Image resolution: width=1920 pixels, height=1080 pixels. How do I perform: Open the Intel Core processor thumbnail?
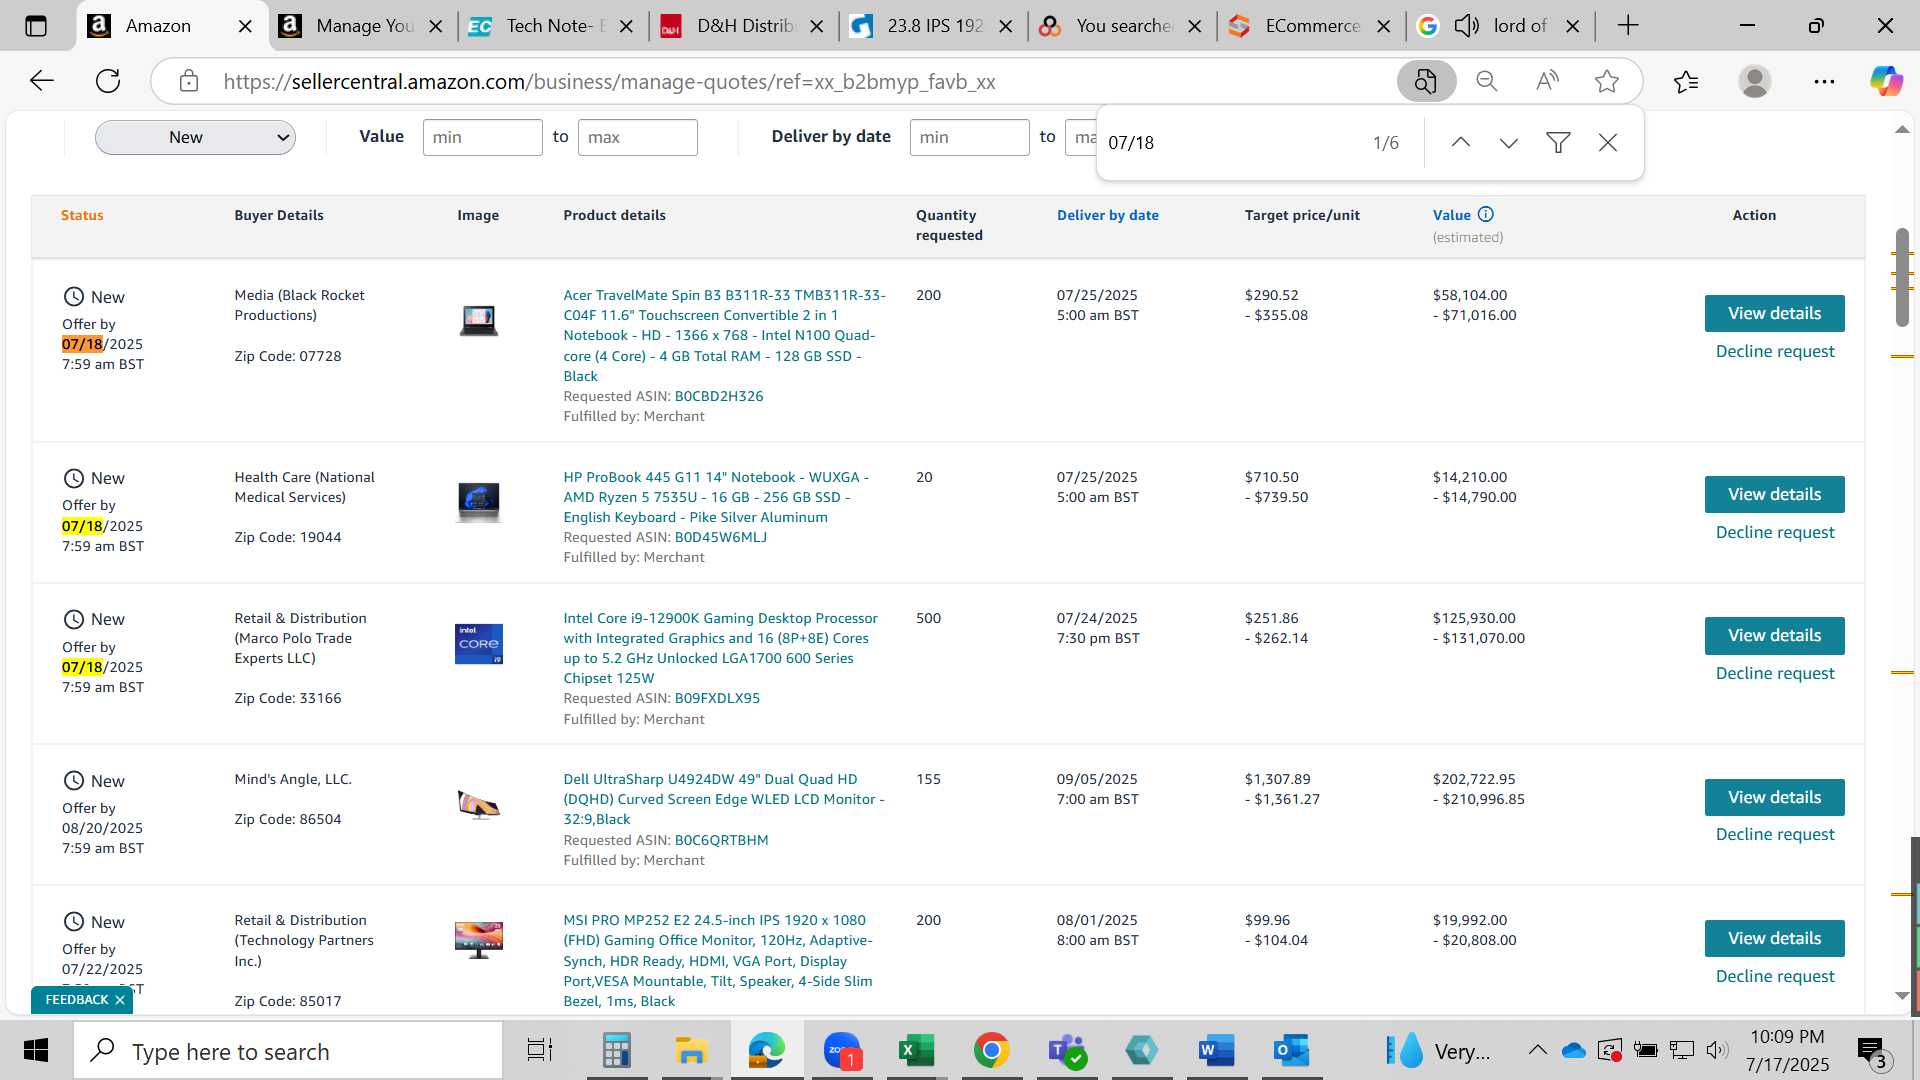[x=478, y=644]
